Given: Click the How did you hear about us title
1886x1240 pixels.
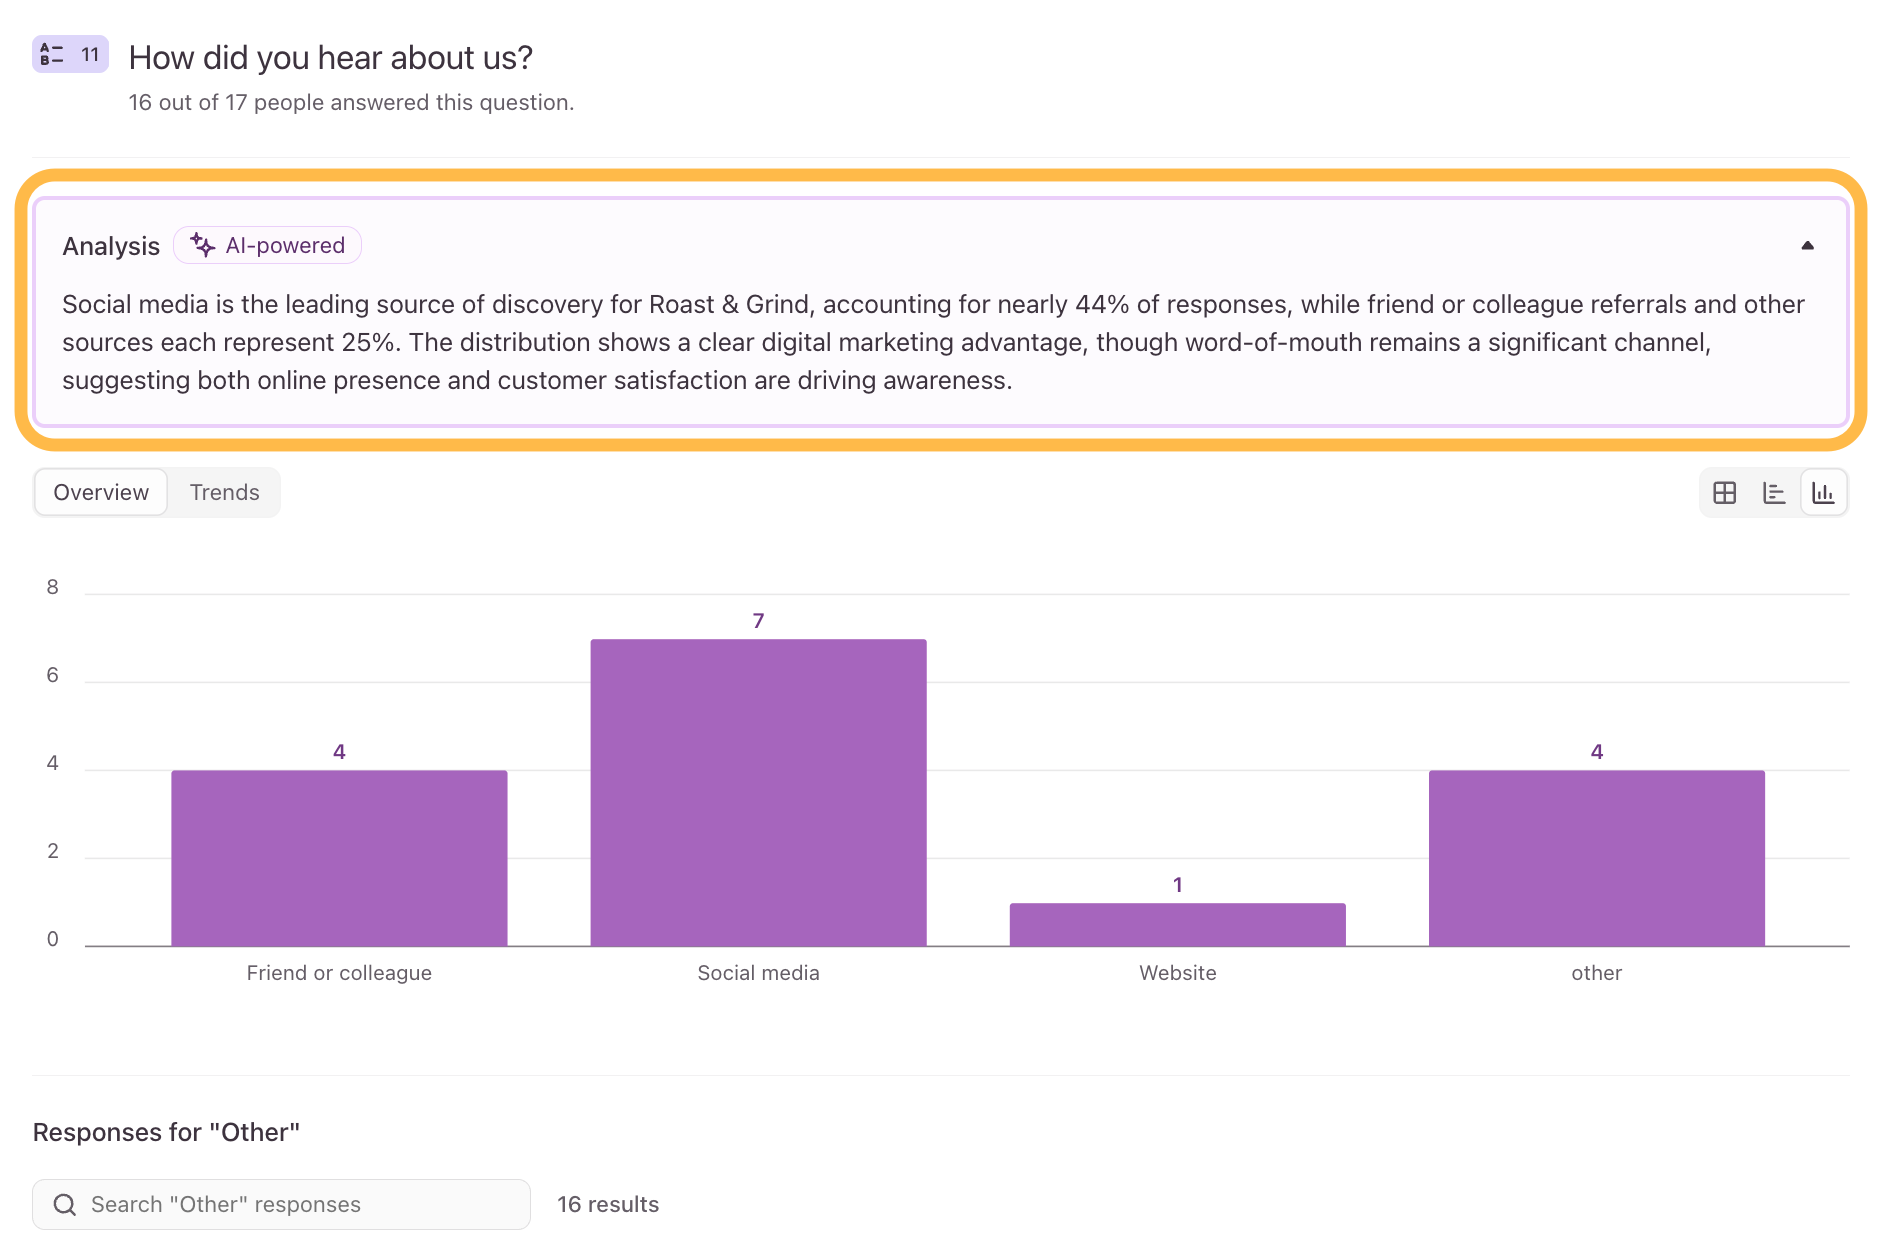Looking at the screenshot, I should [x=331, y=58].
